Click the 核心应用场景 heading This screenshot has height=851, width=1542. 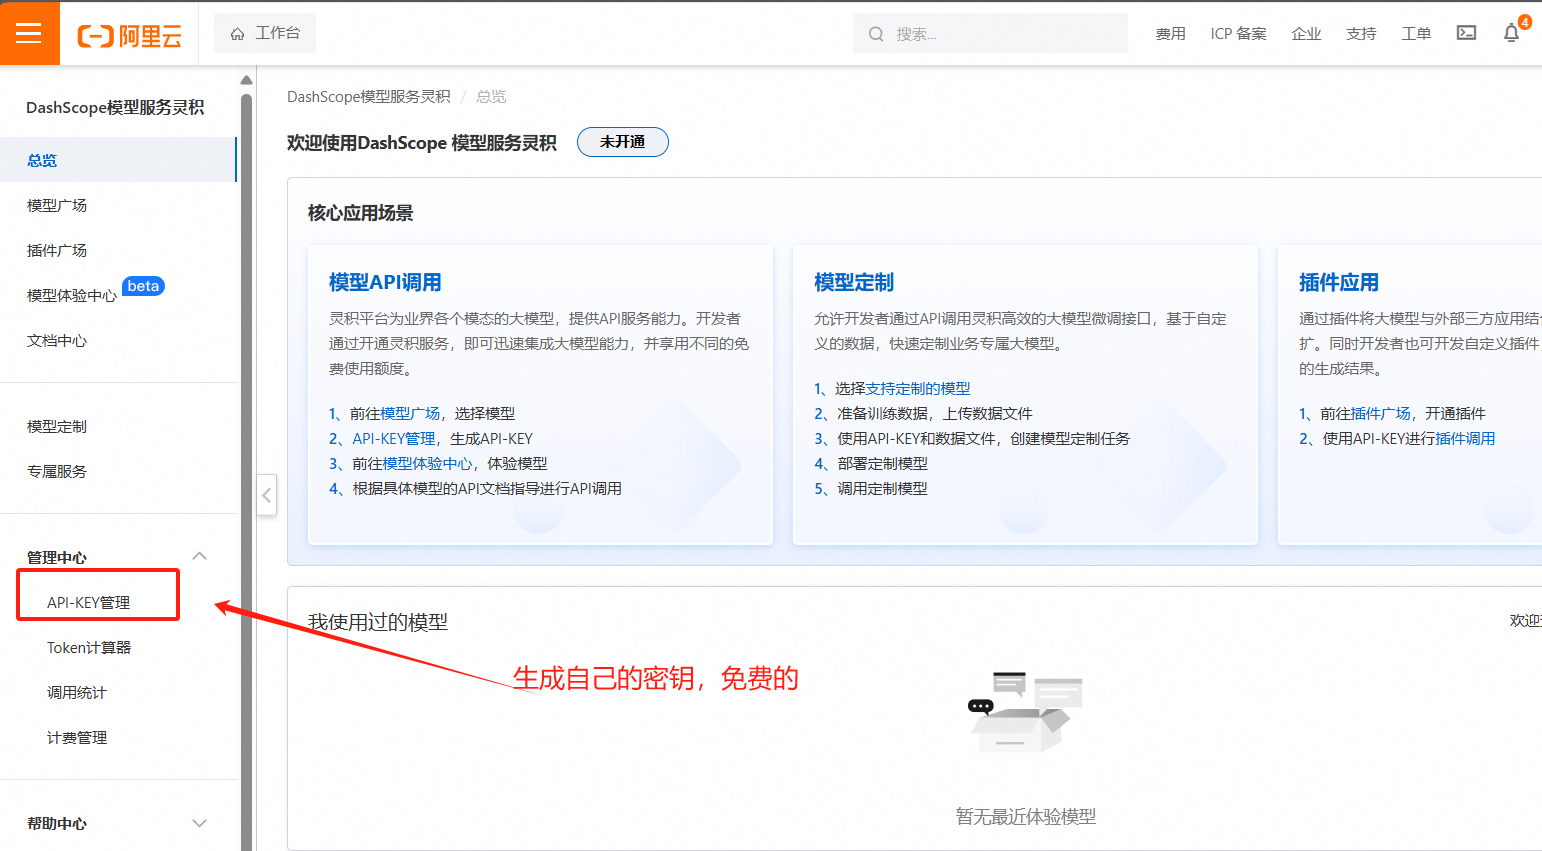click(360, 213)
